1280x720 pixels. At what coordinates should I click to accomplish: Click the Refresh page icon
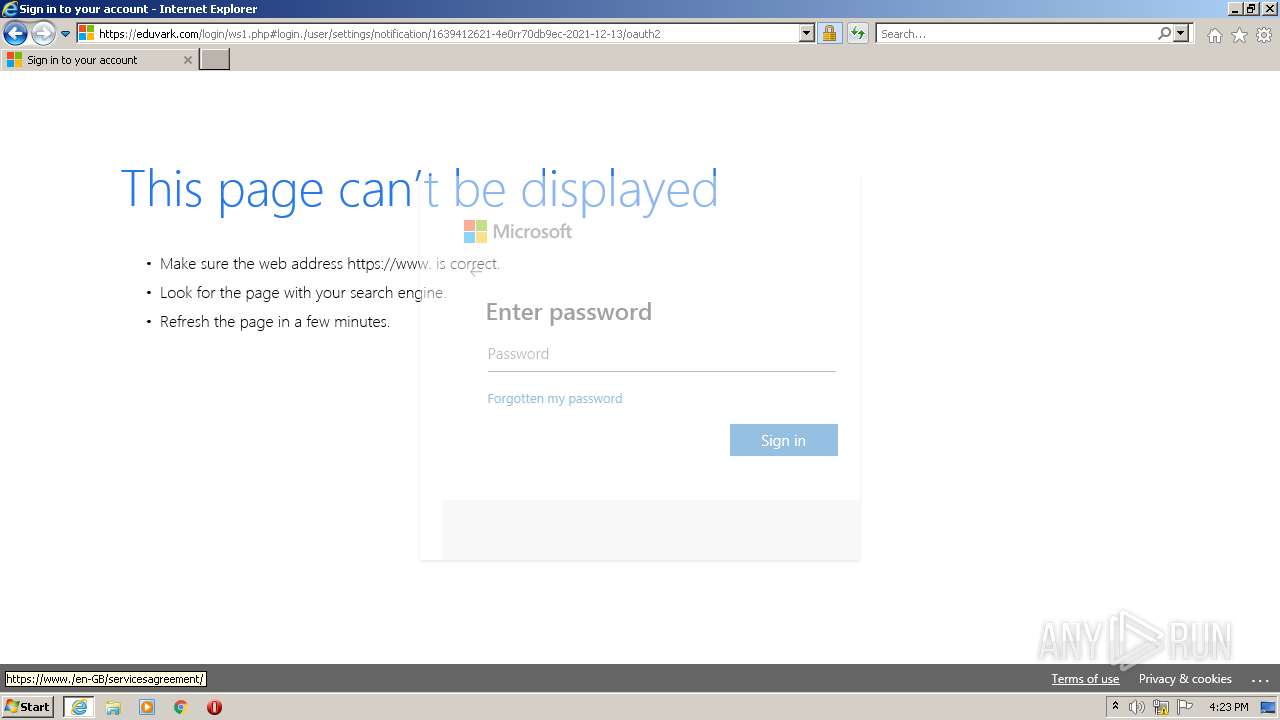tap(857, 34)
